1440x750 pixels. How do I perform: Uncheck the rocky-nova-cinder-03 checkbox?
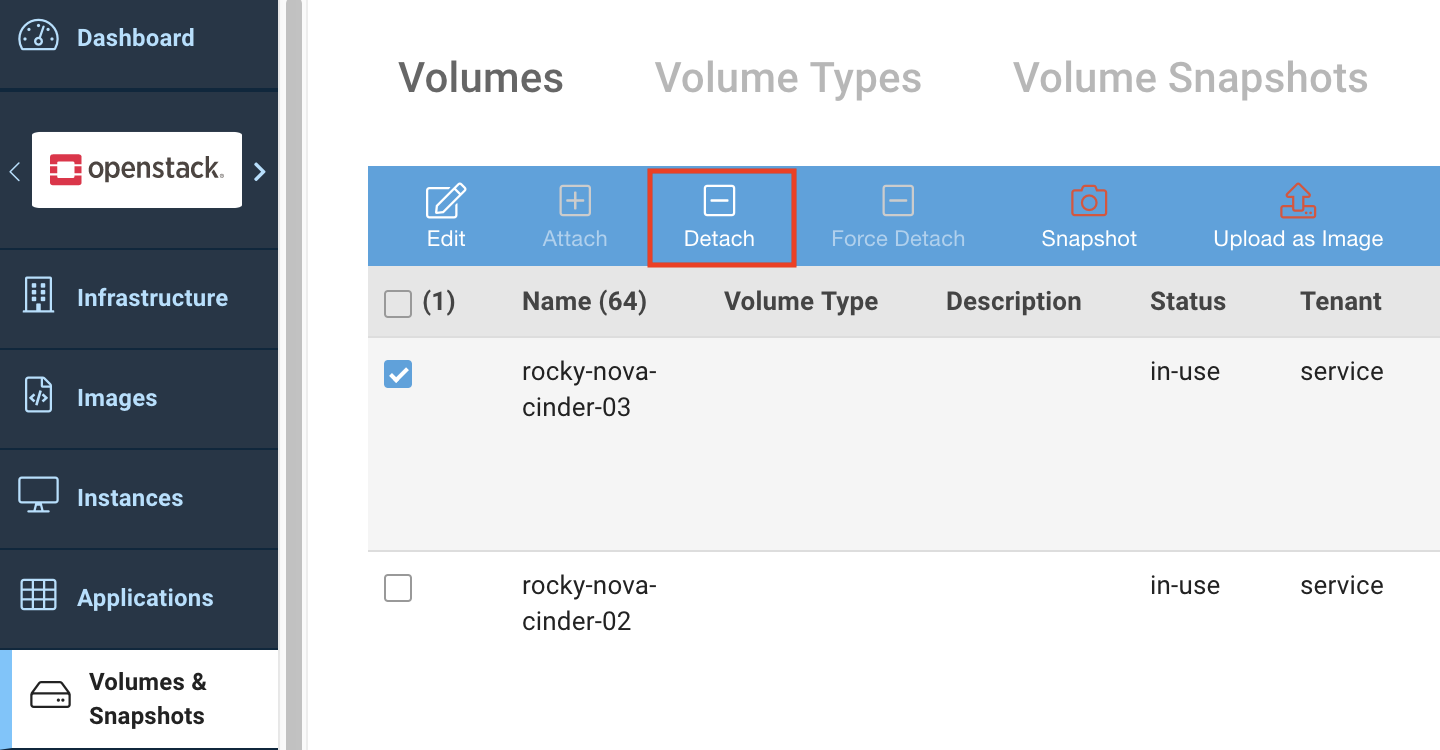click(398, 374)
